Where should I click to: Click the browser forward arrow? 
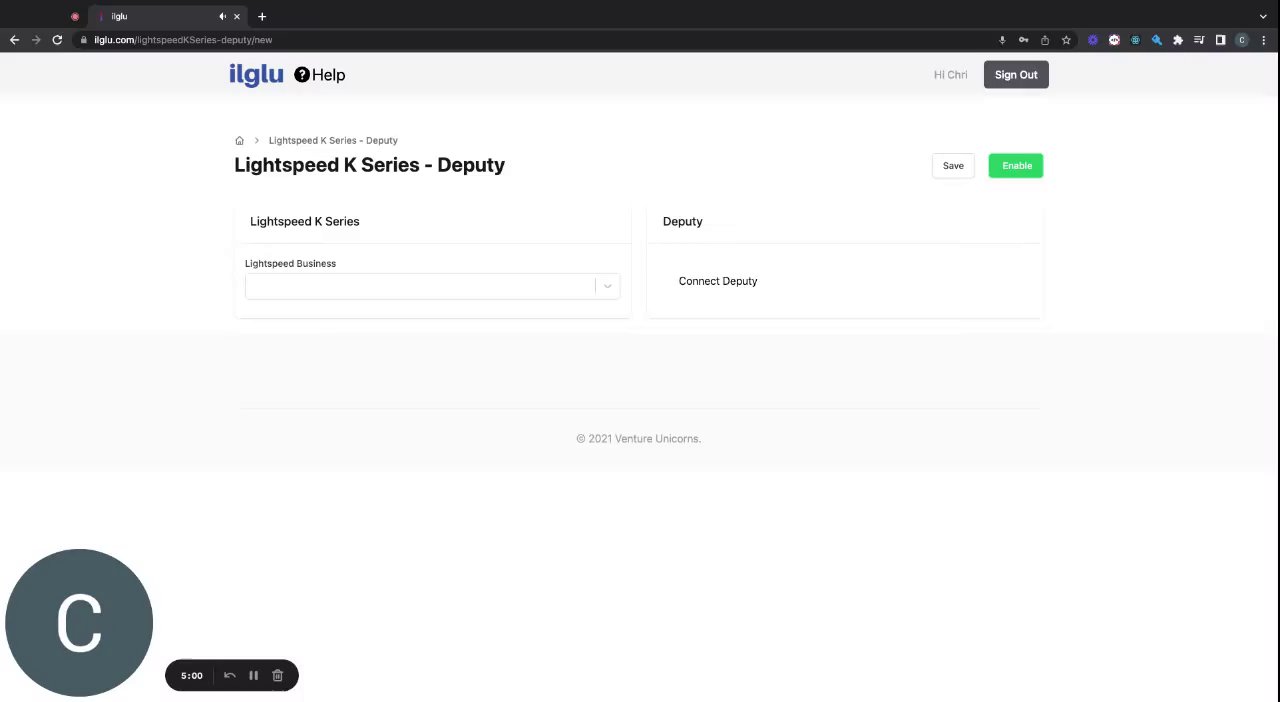(x=36, y=40)
